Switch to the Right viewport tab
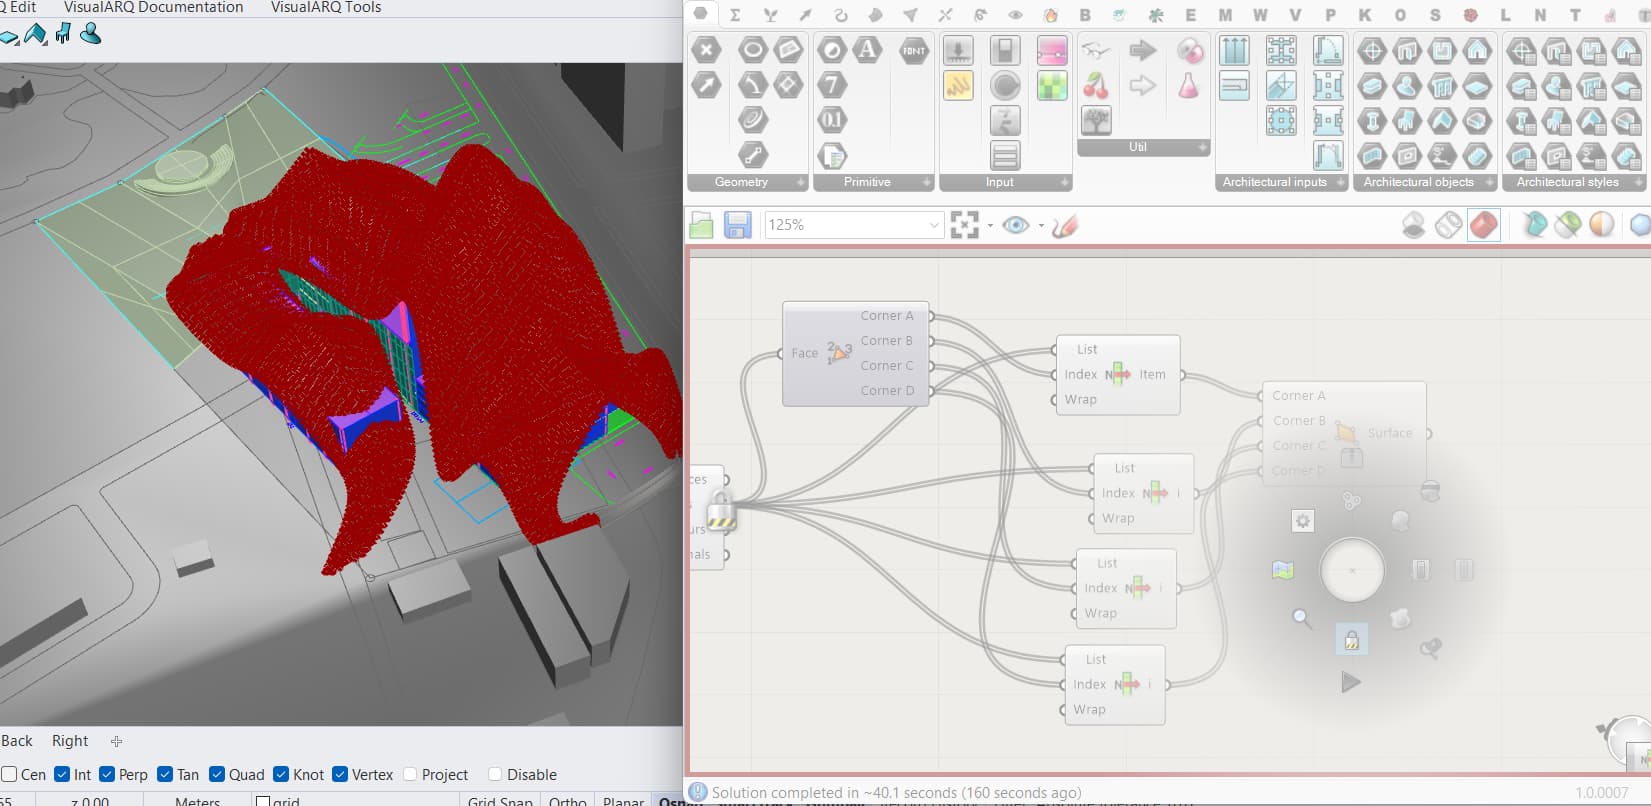Image resolution: width=1651 pixels, height=806 pixels. click(x=70, y=741)
